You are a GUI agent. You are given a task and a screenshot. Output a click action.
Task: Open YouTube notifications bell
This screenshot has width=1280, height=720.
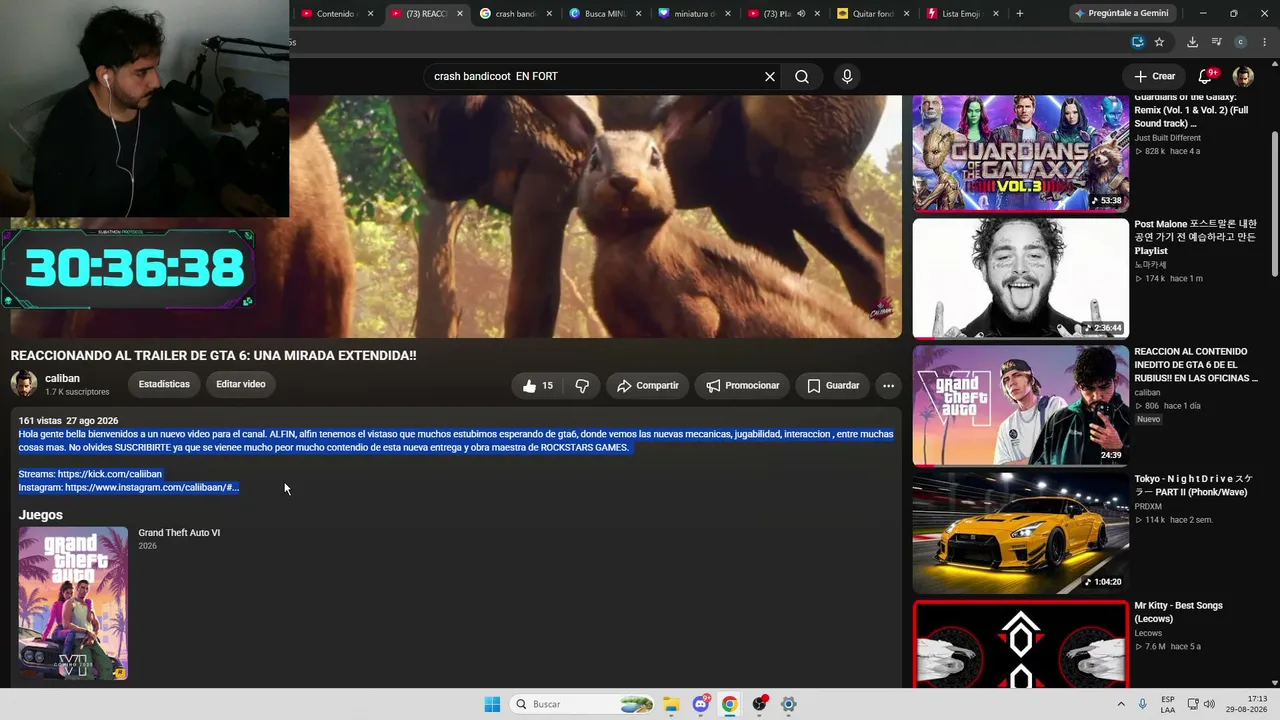[1206, 77]
